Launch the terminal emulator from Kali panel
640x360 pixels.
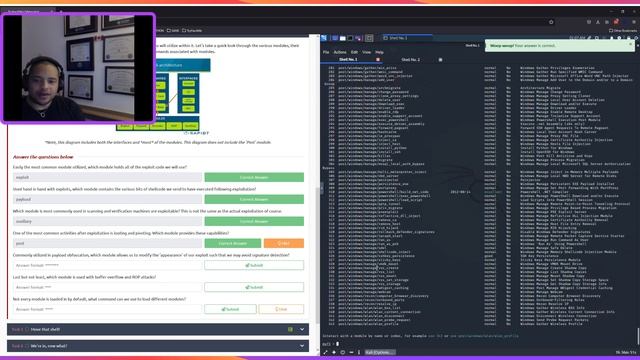click(351, 38)
